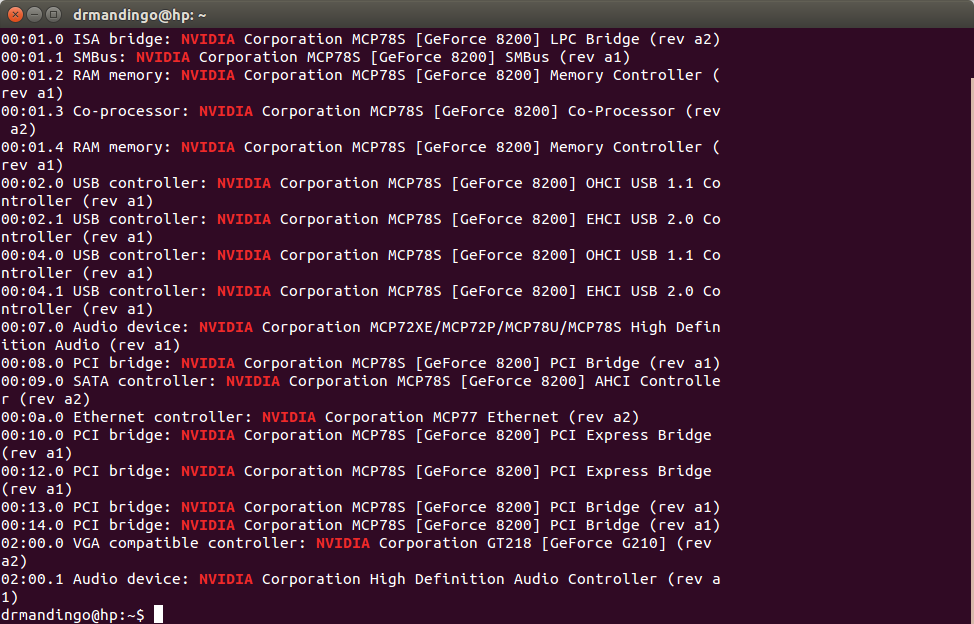Click the blinking cursor block at the prompt

point(157,614)
